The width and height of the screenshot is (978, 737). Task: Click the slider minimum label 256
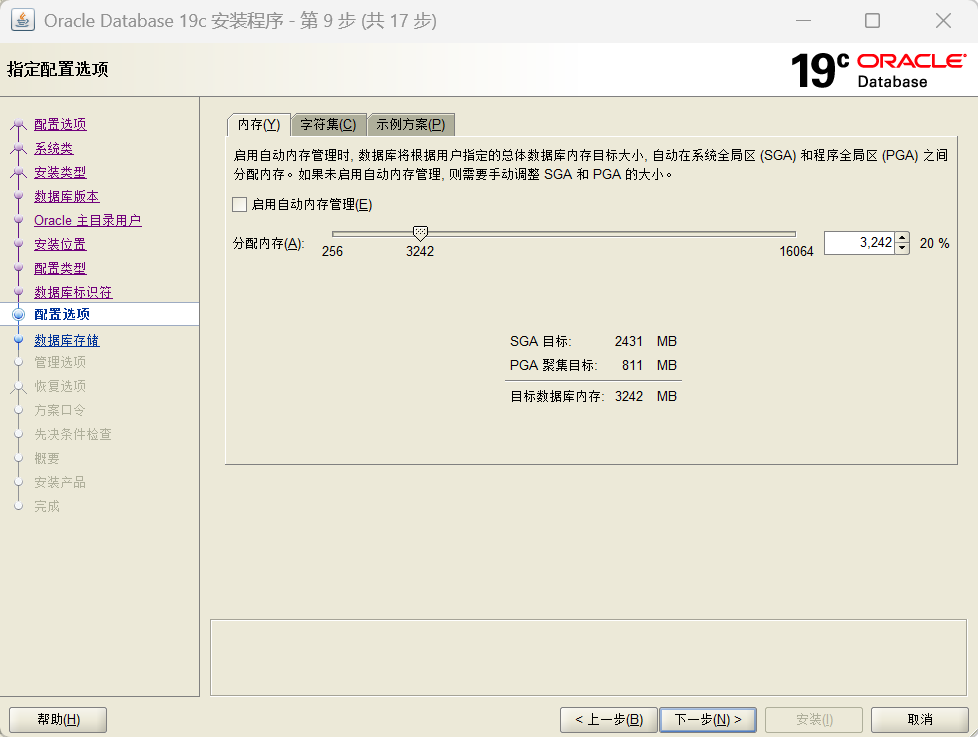(x=332, y=251)
